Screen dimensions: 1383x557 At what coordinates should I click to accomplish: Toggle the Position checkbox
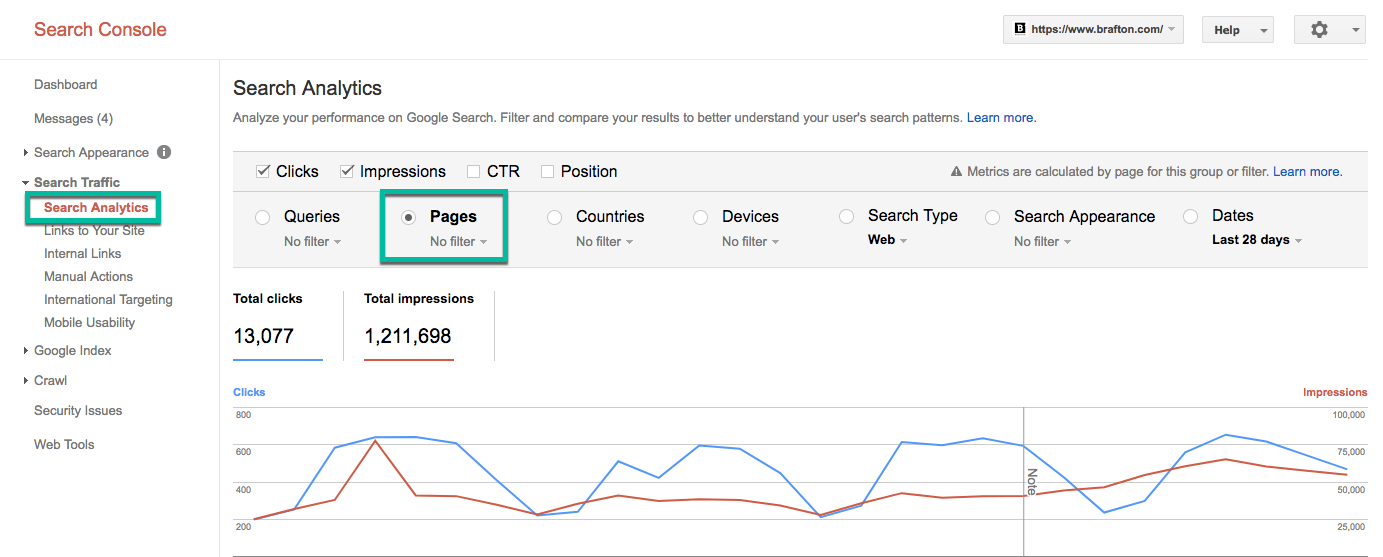[547, 172]
